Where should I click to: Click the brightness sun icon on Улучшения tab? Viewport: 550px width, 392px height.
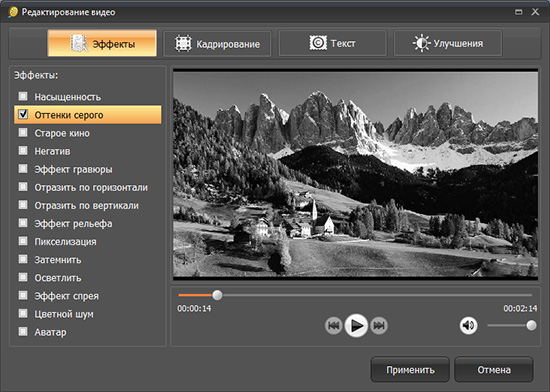point(421,43)
